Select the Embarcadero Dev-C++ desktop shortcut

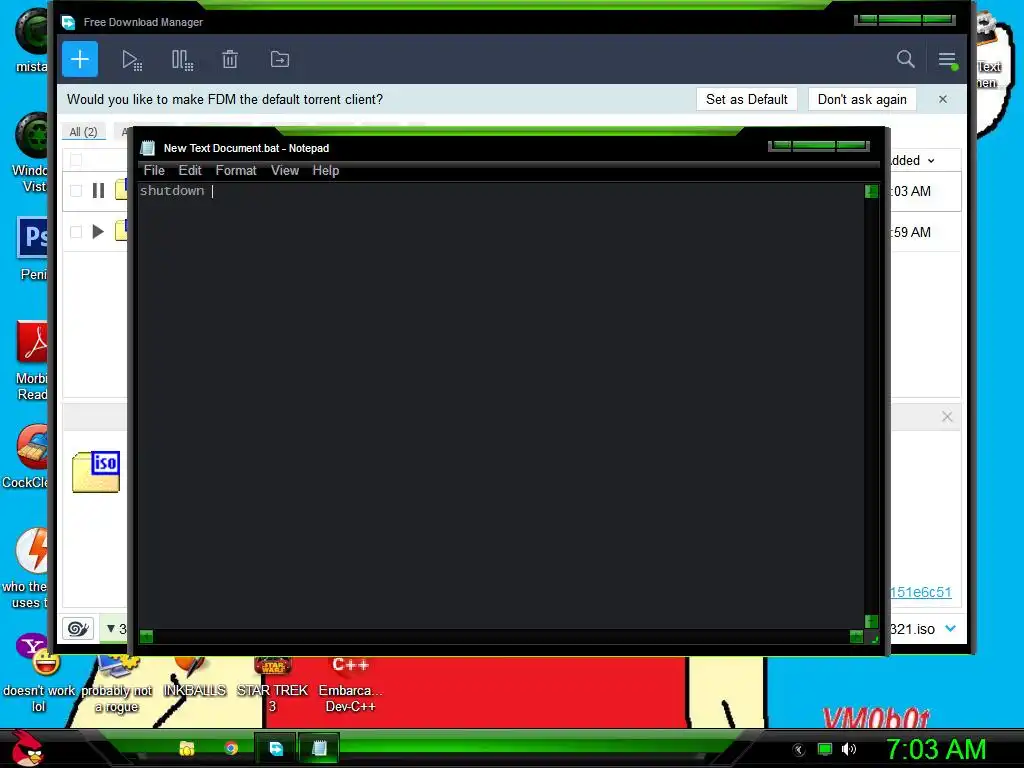[350, 684]
